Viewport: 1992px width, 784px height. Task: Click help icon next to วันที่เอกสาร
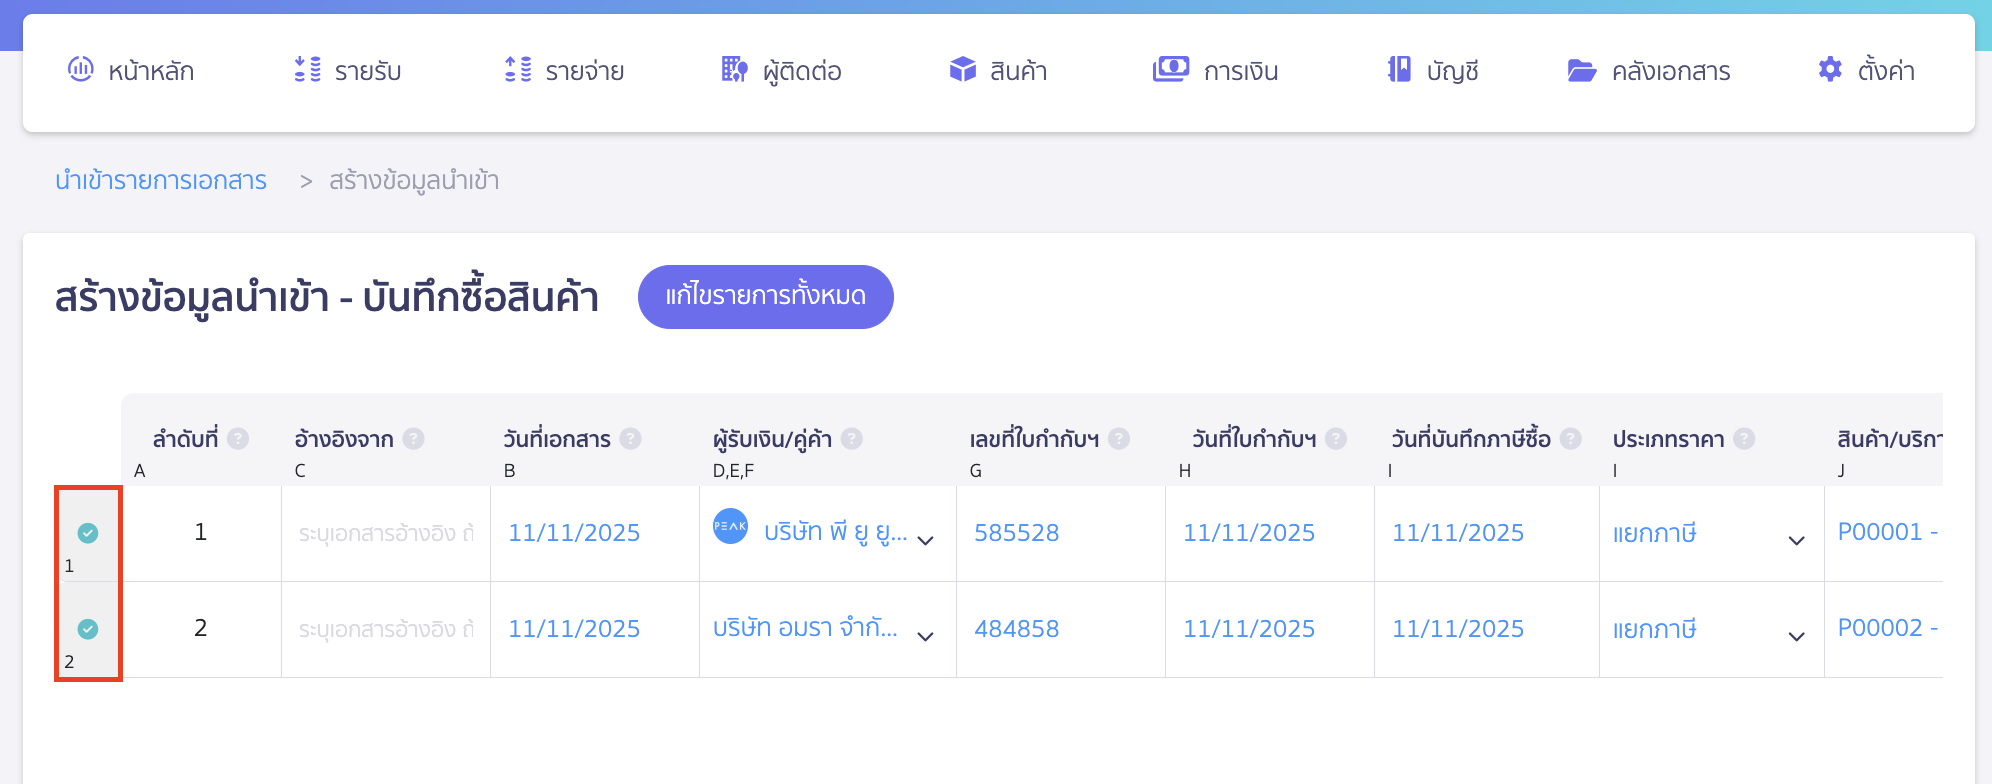point(630,438)
